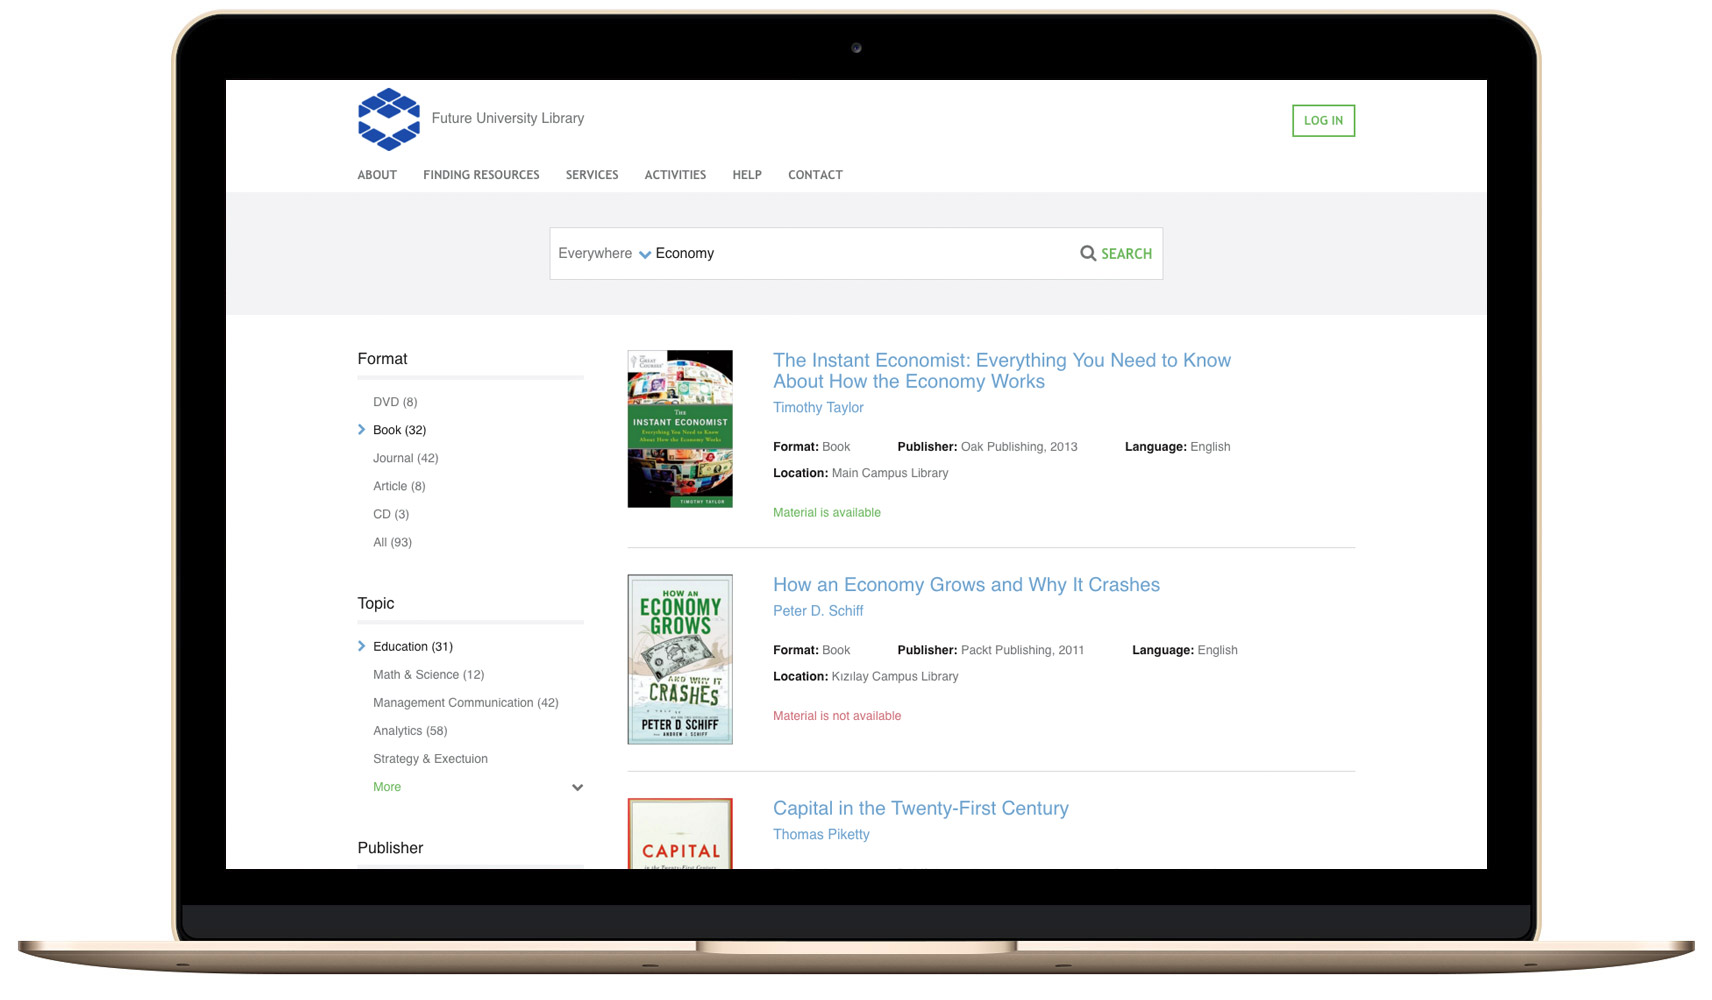
Task: Select the DVD format filter
Action: tap(395, 402)
